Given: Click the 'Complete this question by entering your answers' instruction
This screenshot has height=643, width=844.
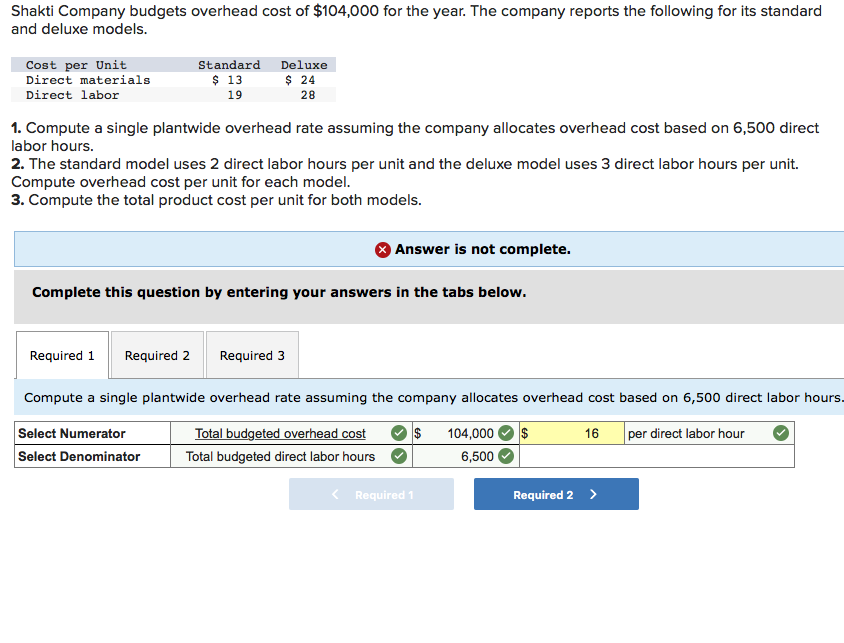Looking at the screenshot, I should coord(279,292).
